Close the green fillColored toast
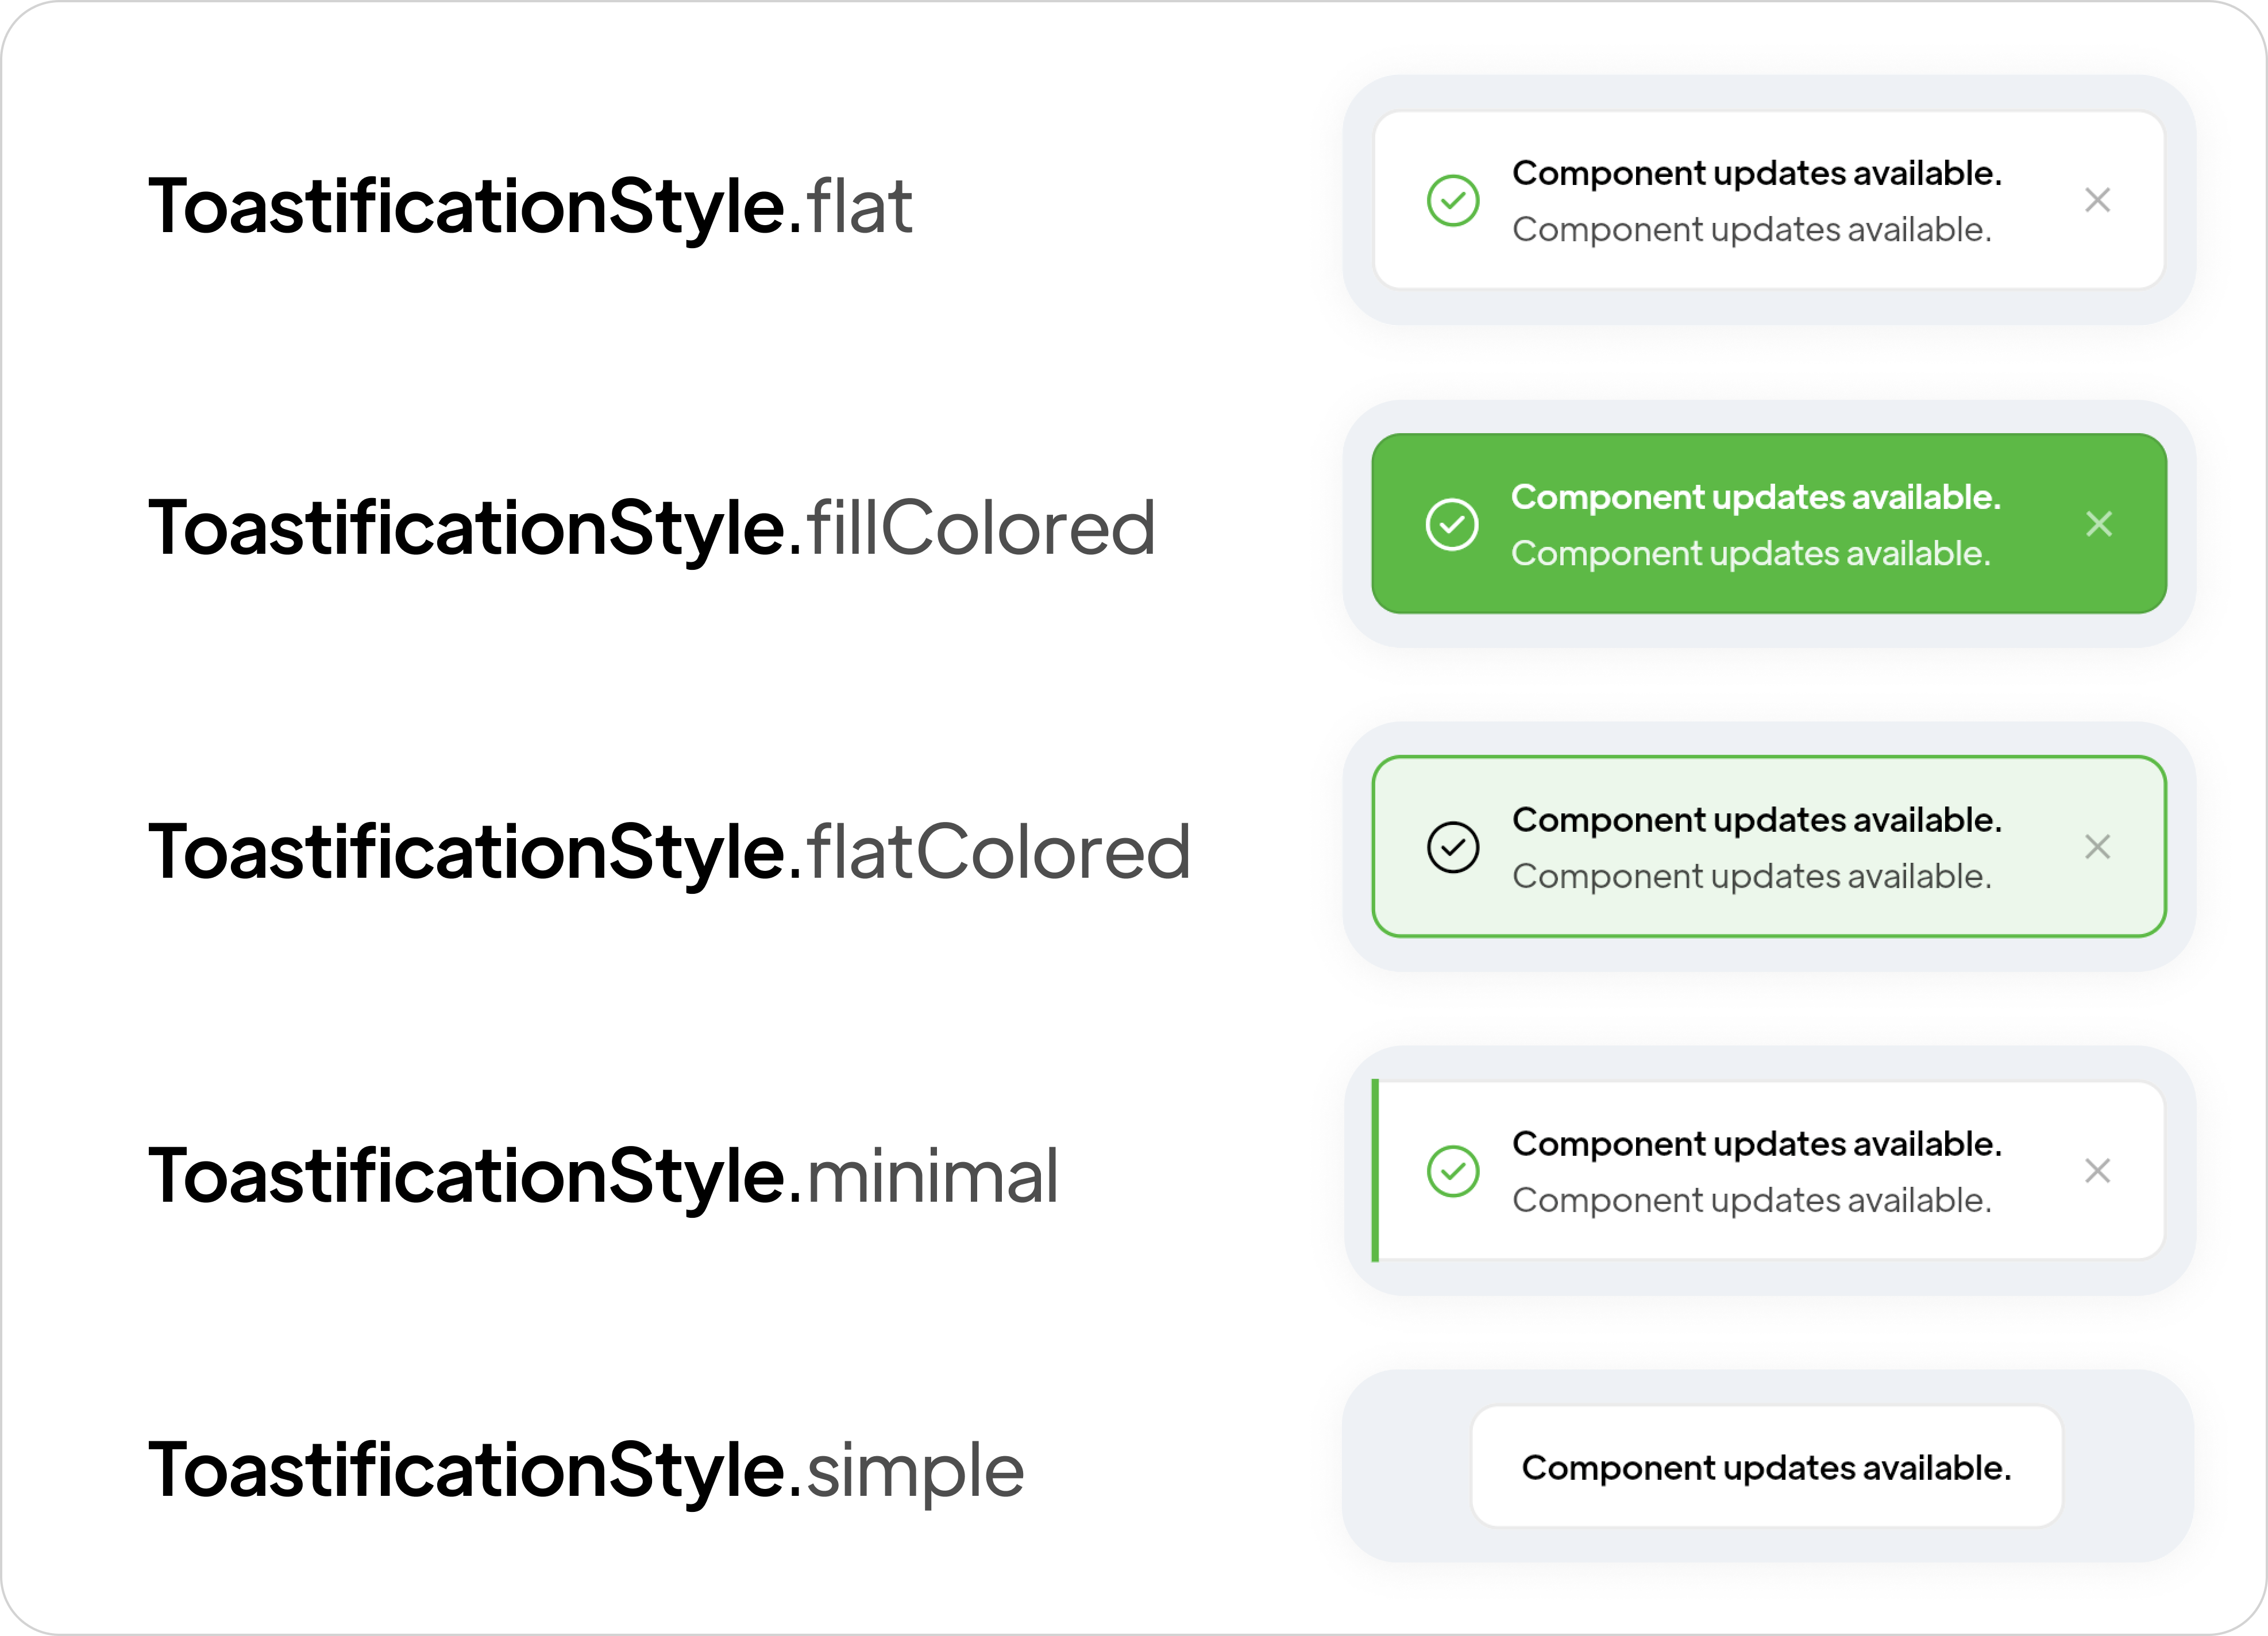This screenshot has width=2268, height=1636. pos(2098,524)
